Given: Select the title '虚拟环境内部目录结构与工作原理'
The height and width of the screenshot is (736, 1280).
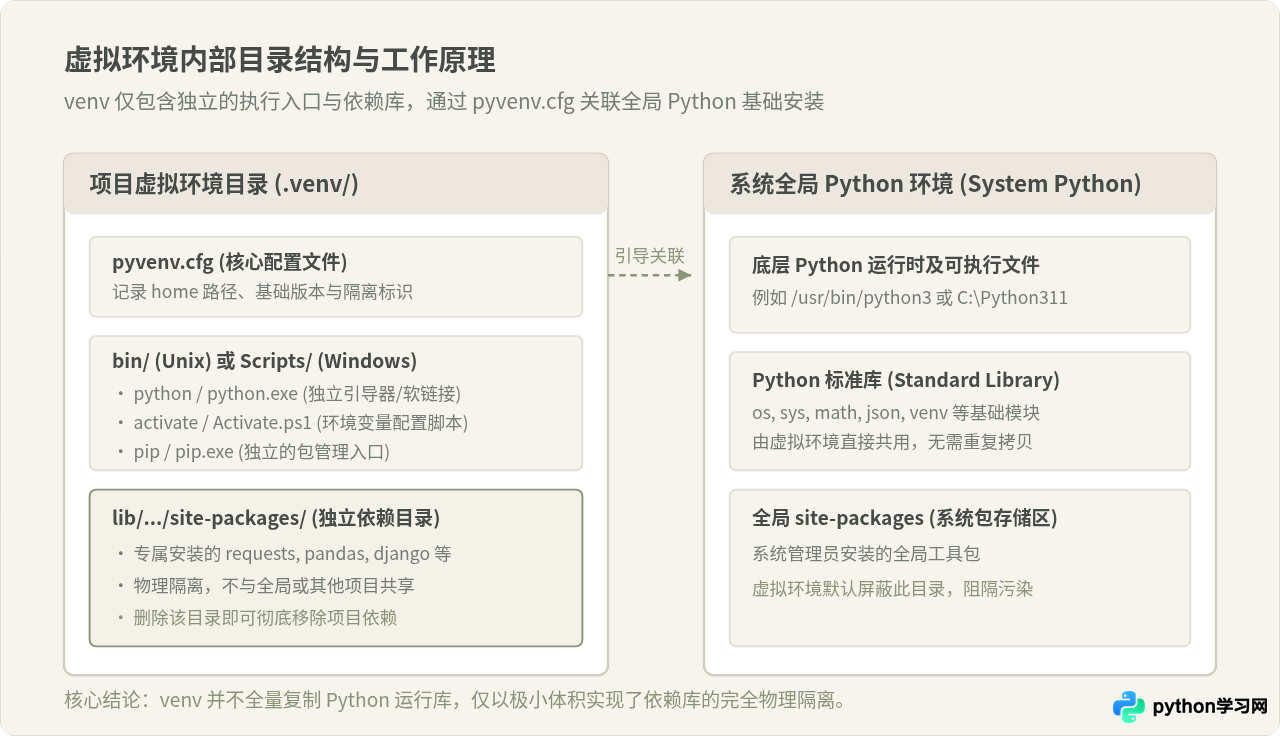Looking at the screenshot, I should tap(280, 60).
